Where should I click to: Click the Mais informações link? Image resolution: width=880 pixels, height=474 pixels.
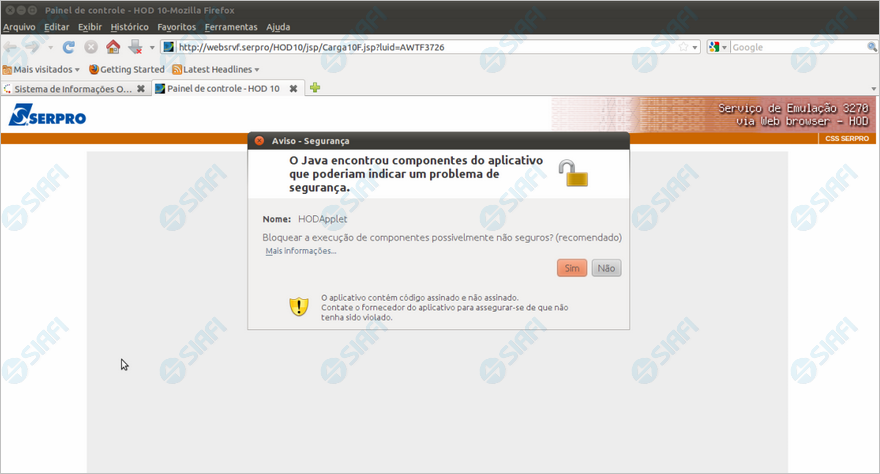300,251
